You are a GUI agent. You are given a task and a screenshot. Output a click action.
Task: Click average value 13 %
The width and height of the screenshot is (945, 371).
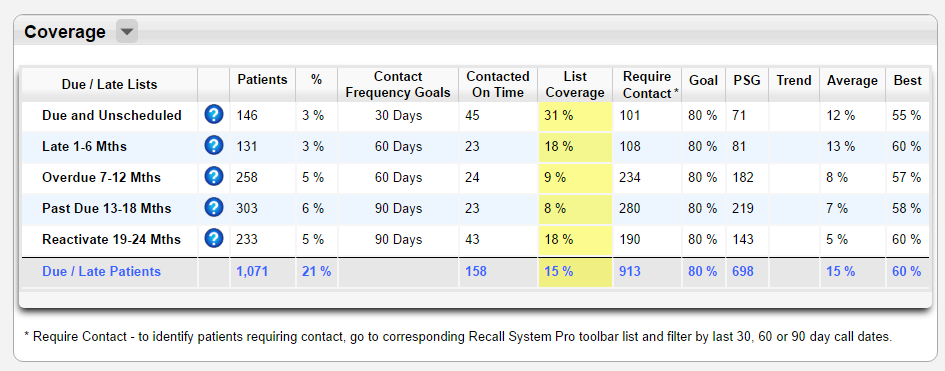[841, 146]
